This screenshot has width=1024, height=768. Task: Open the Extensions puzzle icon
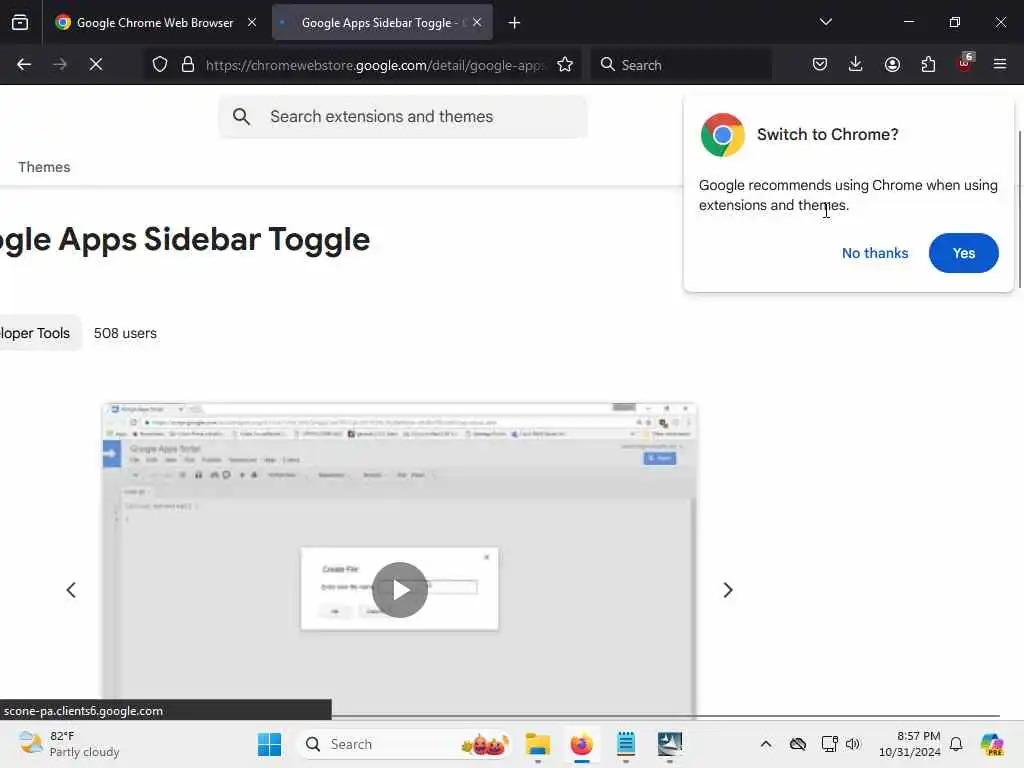pos(928,64)
